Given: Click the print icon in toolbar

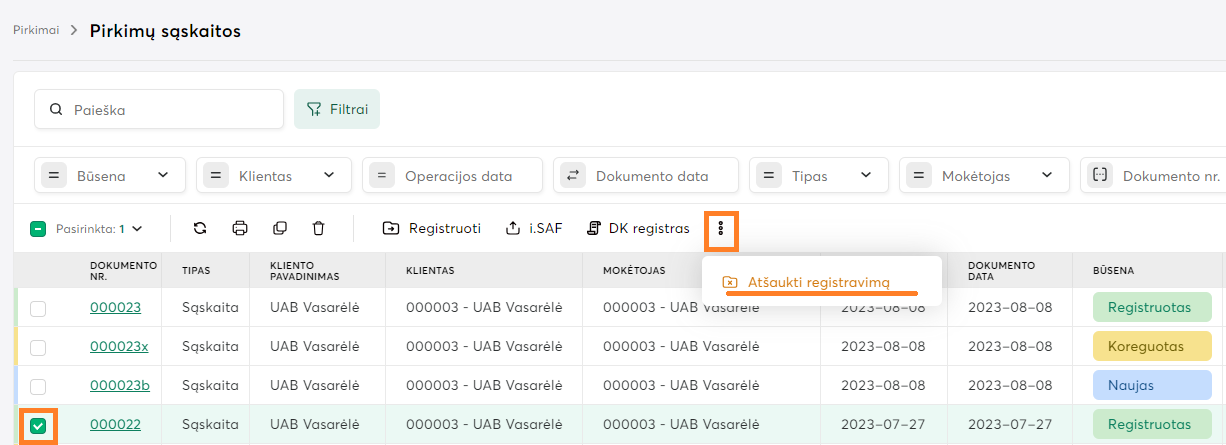Looking at the screenshot, I should pos(240,228).
